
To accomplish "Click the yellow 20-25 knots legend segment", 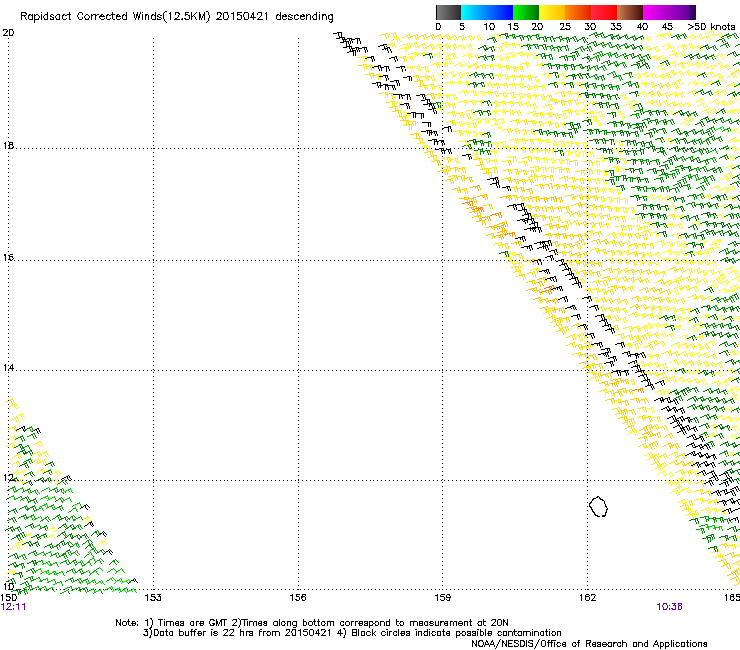I will [552, 12].
